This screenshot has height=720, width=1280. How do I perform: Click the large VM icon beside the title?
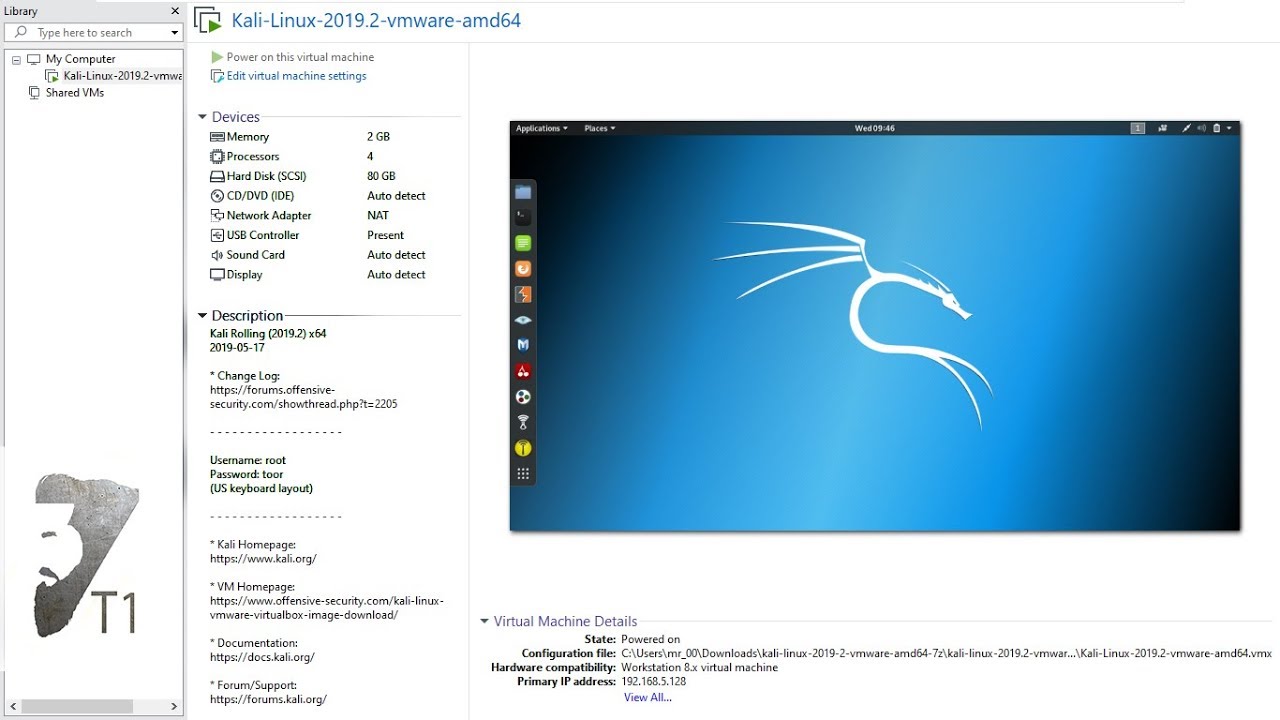point(207,20)
